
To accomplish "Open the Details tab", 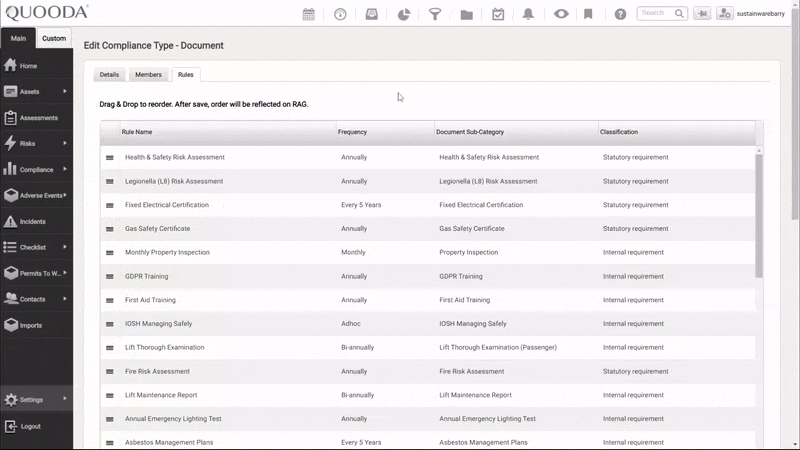I will coord(109,74).
